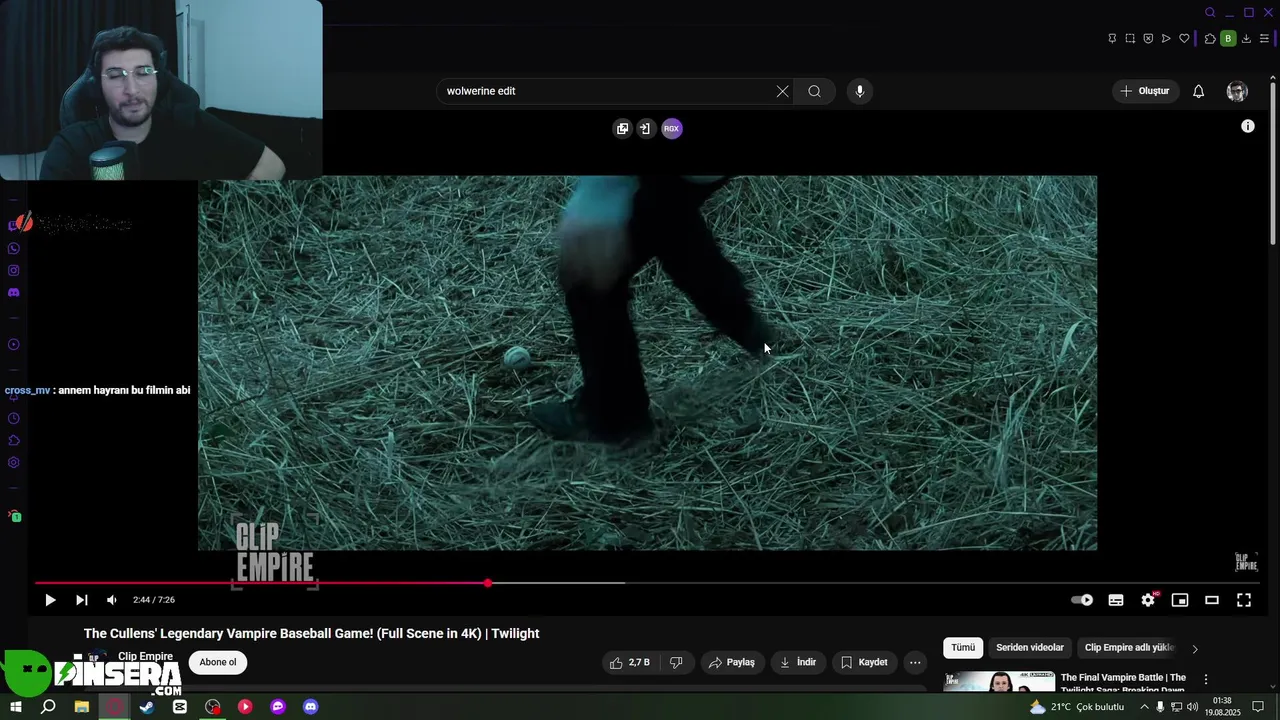This screenshot has height=720, width=1280.
Task: Select the Clip Empire adlı yükle chip
Action: coord(1129,648)
